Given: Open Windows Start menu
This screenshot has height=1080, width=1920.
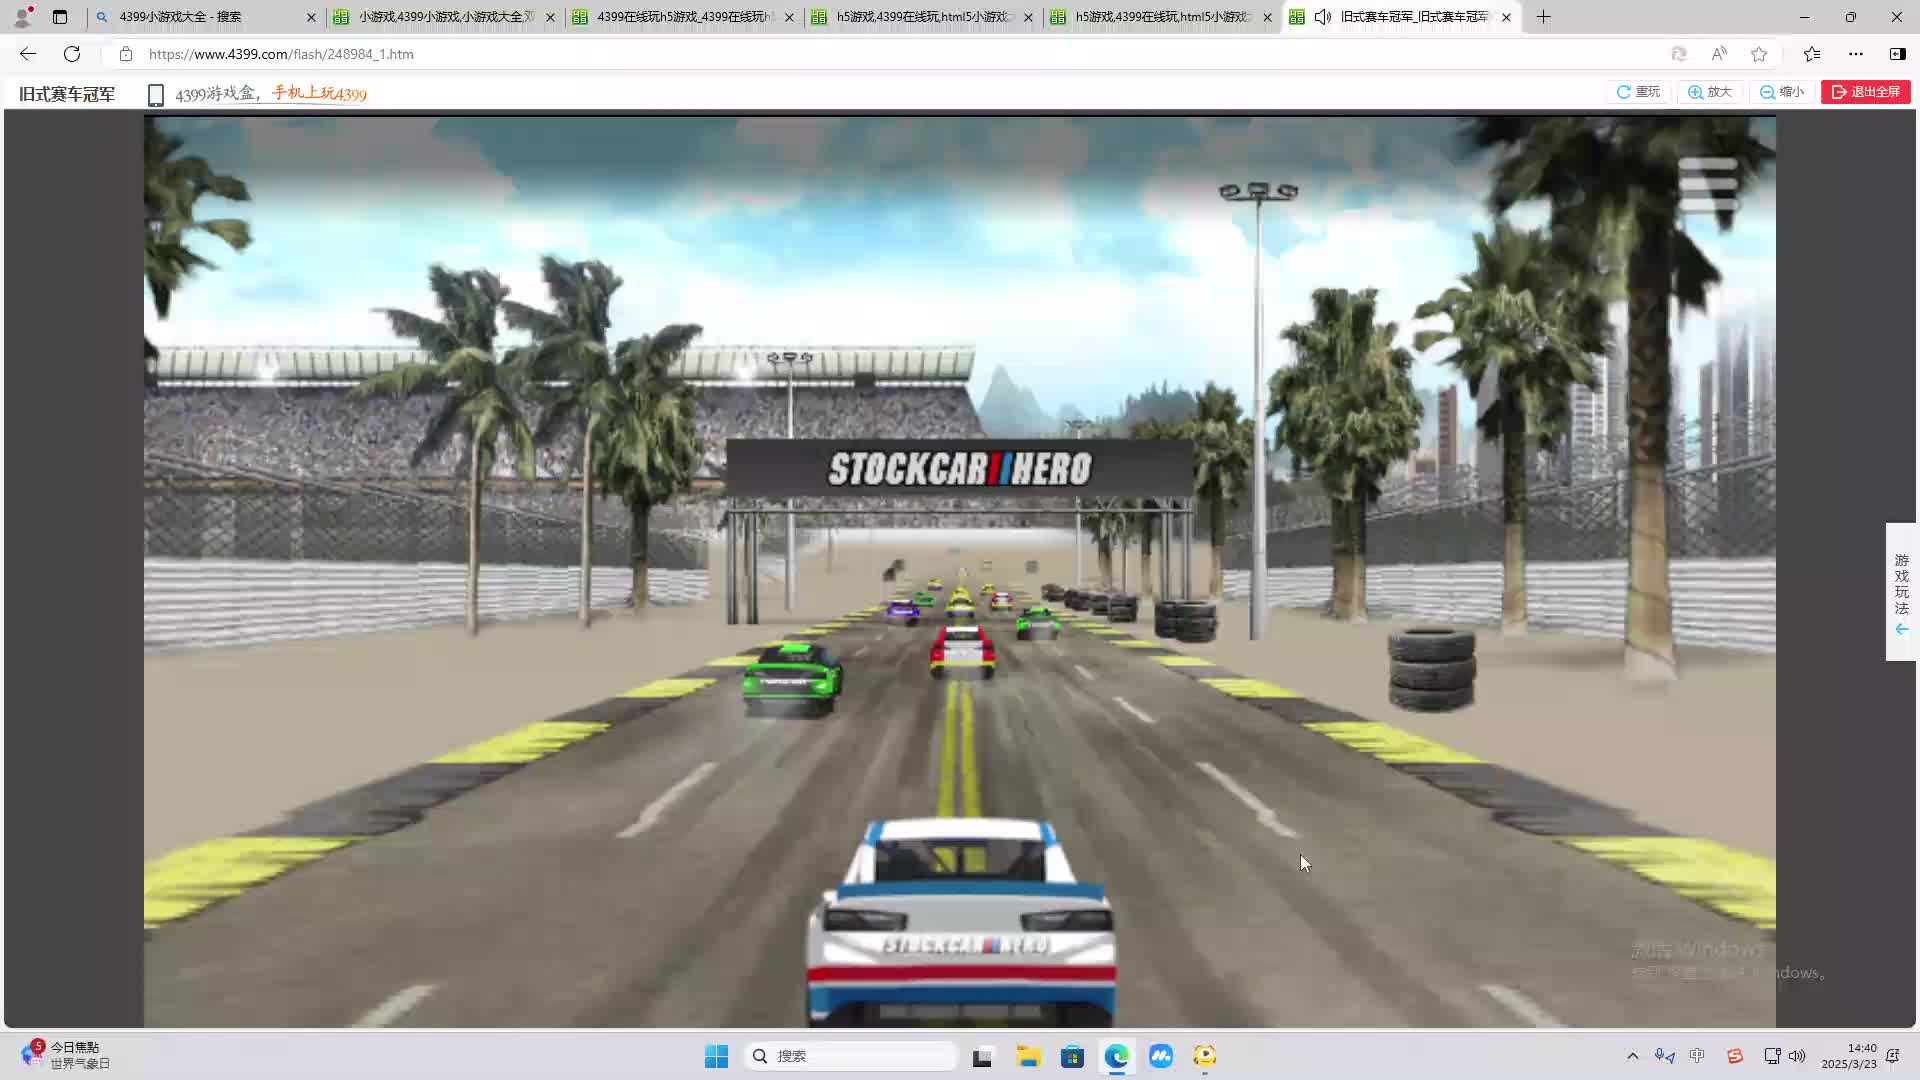Looking at the screenshot, I should click(x=716, y=1056).
